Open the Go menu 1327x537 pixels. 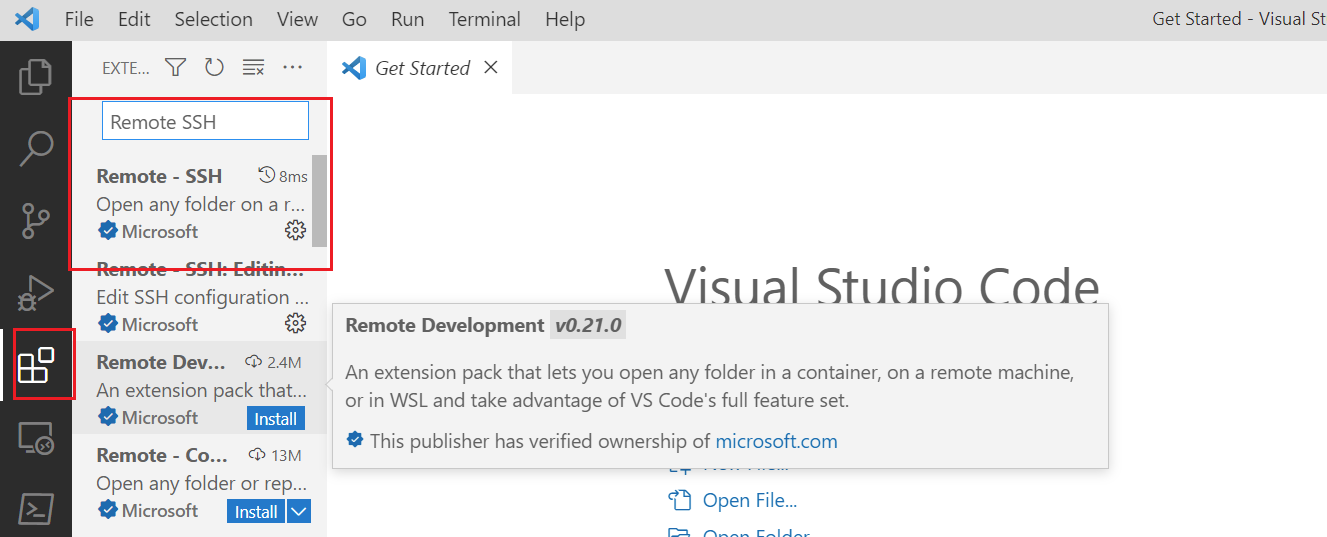click(354, 19)
